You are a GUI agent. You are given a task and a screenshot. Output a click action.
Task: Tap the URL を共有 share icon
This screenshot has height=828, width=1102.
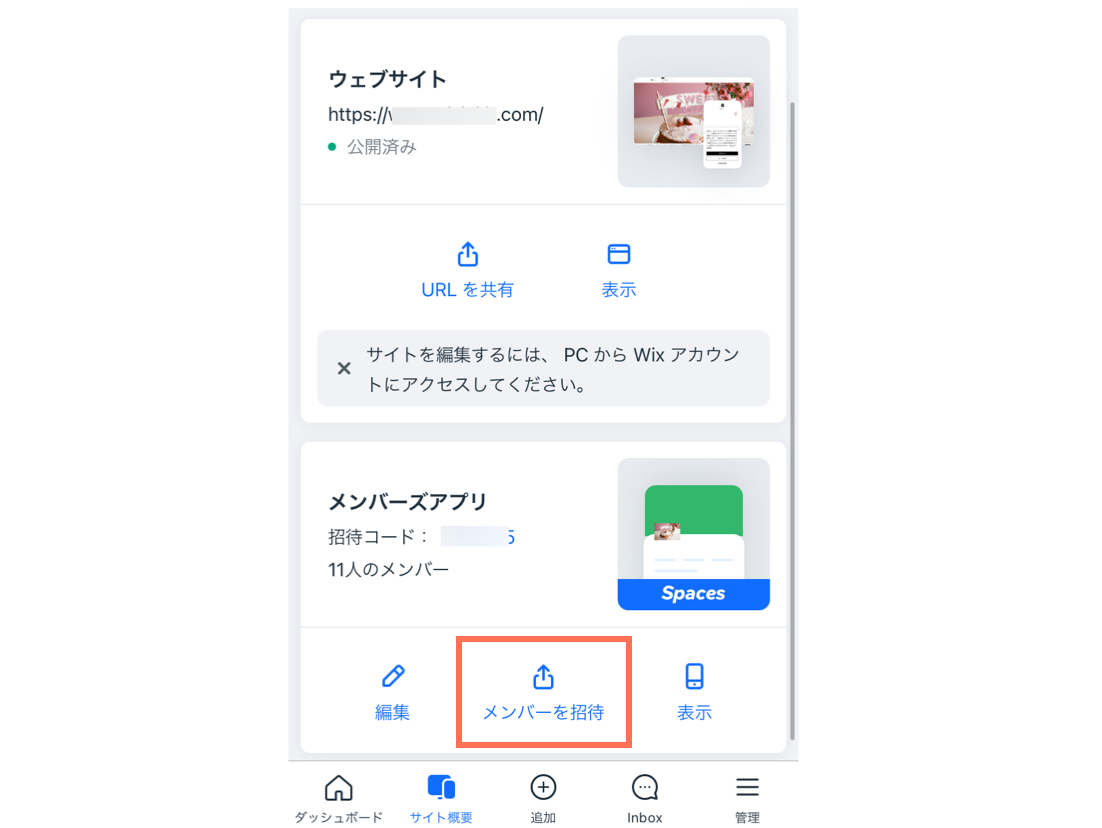click(x=468, y=254)
